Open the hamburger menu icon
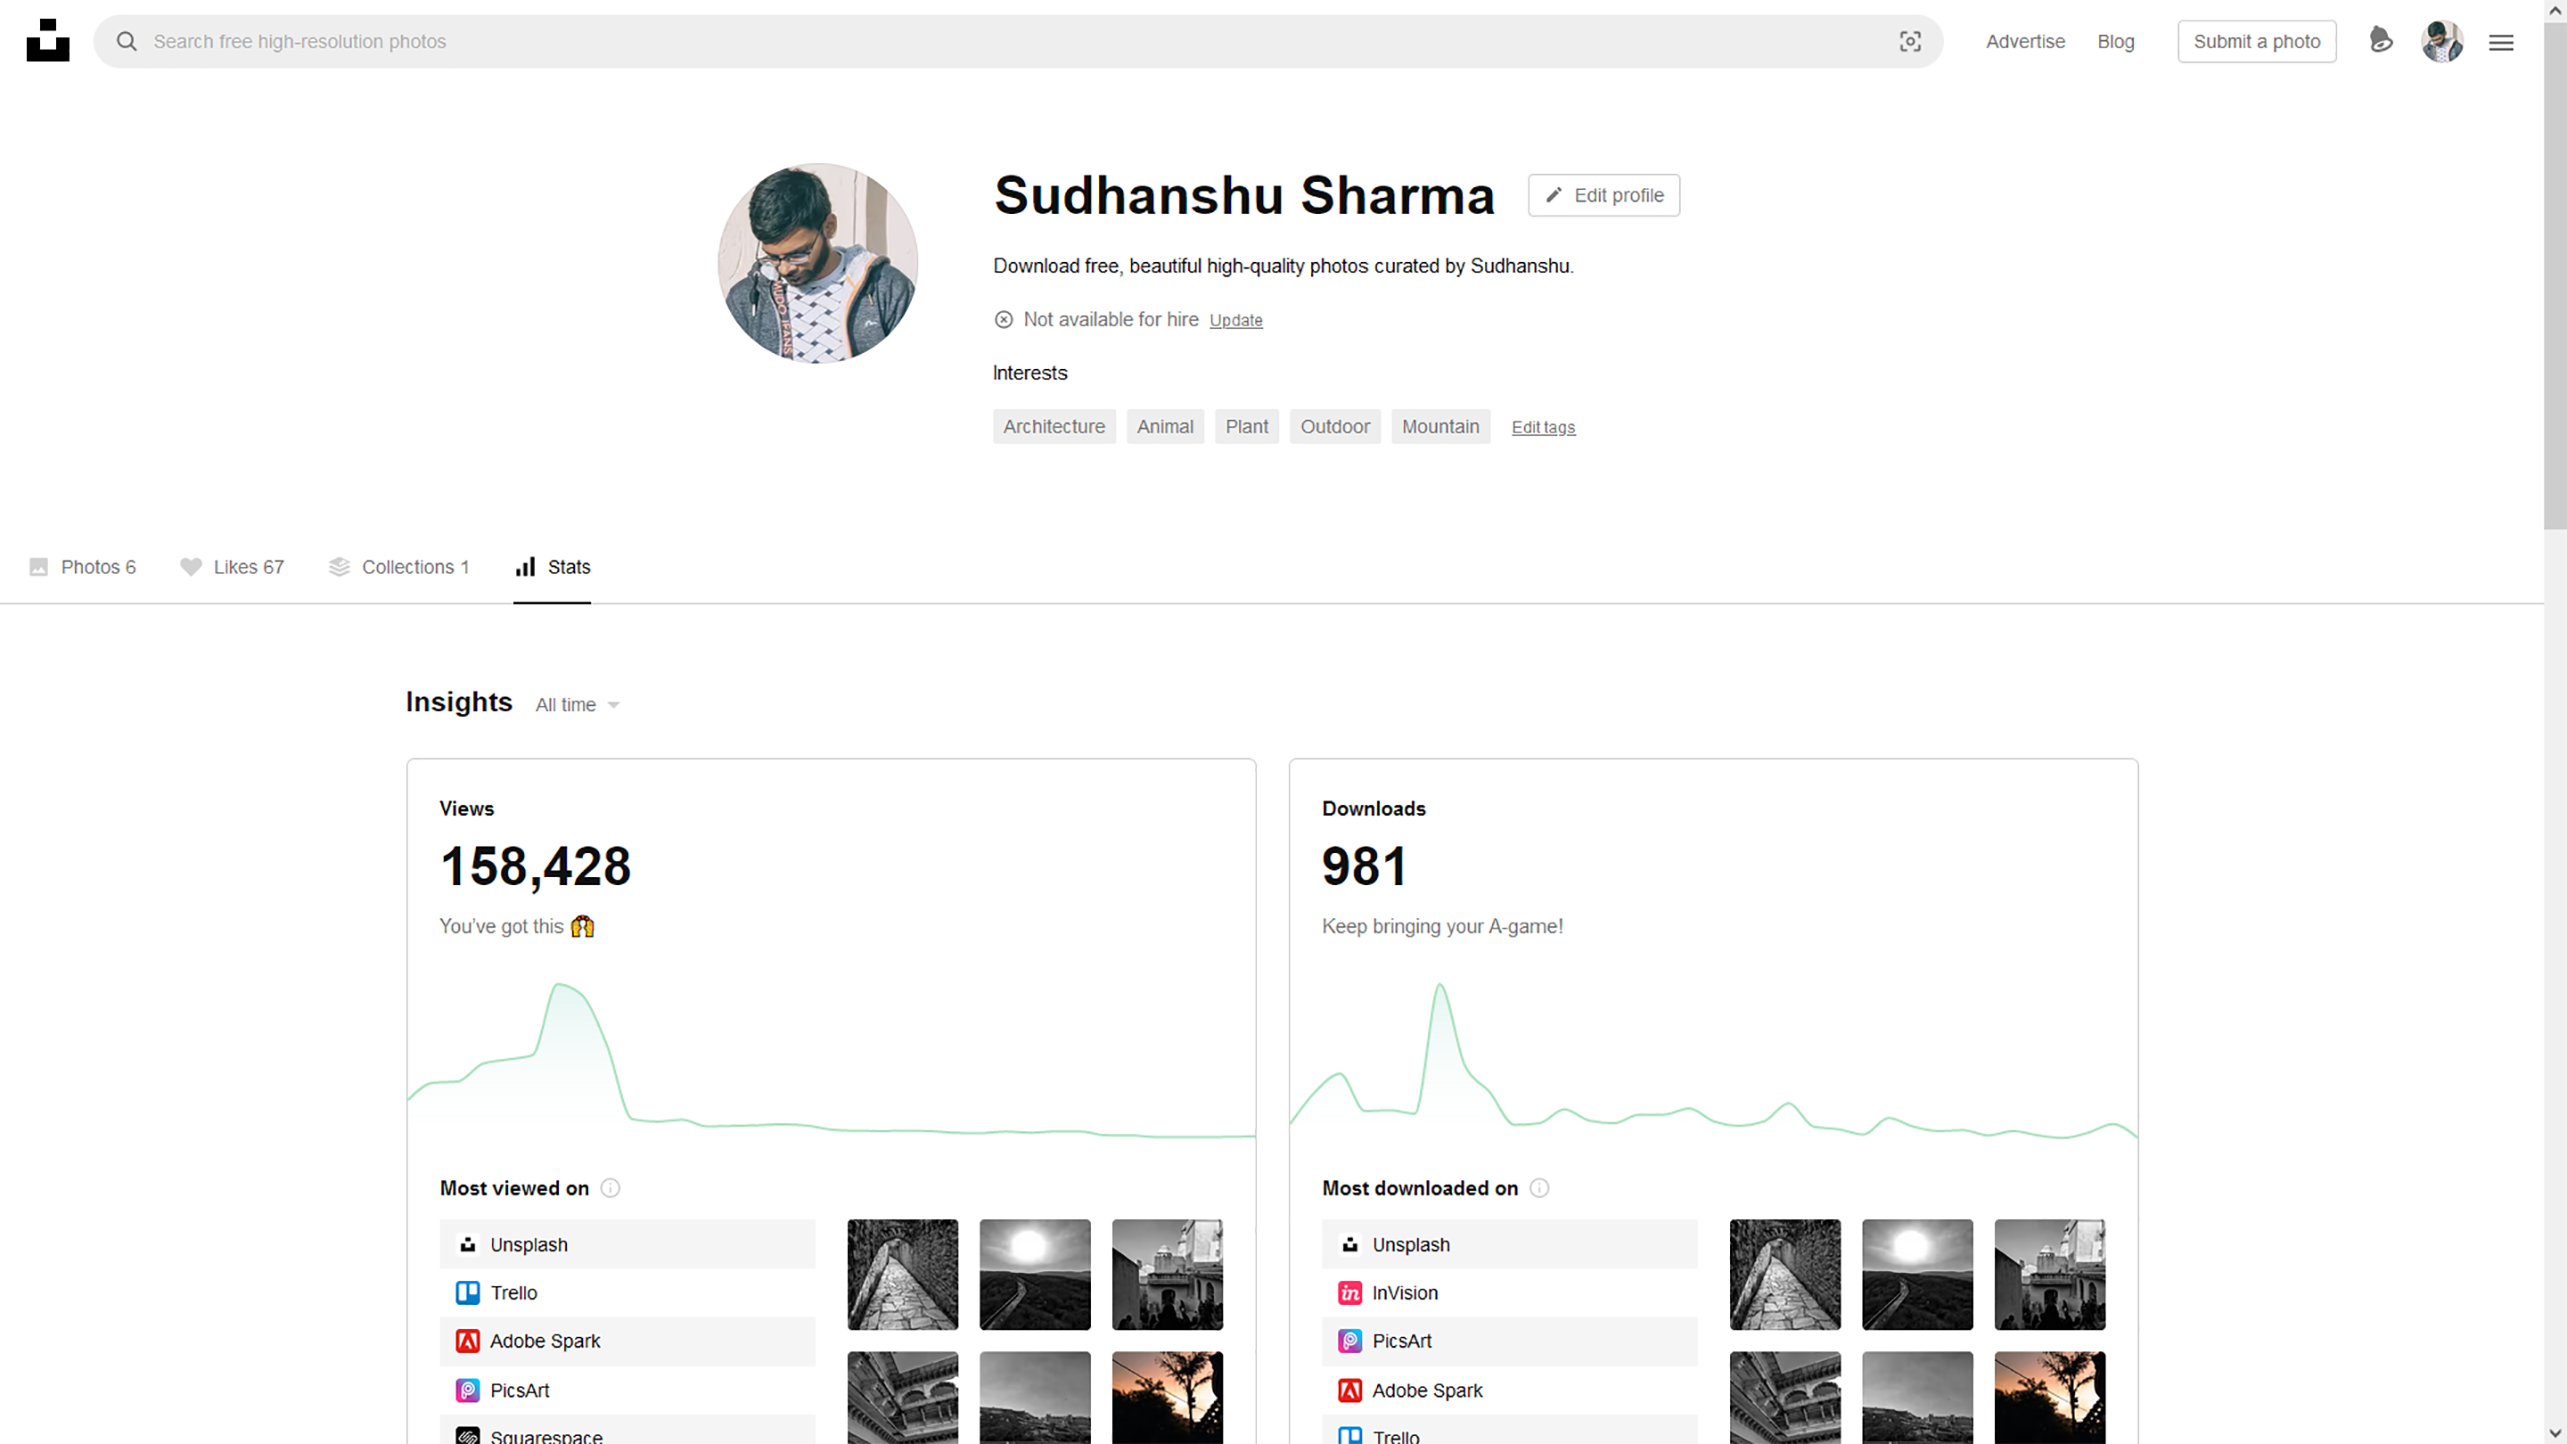This screenshot has width=2567, height=1444. coord(2501,42)
